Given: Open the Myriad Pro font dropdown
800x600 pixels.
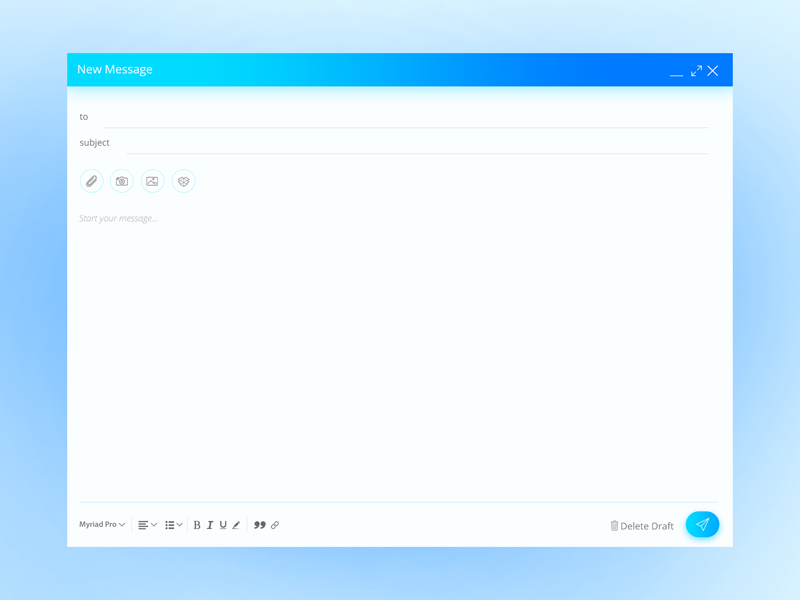Looking at the screenshot, I should pos(101,525).
